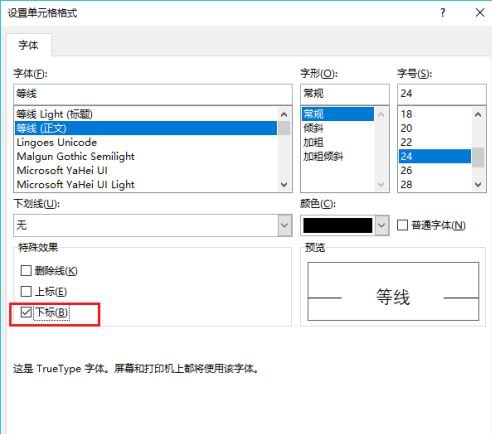Choose Microsoft YaHei UI font
Image resolution: width=492 pixels, height=435 pixels.
[146, 170]
